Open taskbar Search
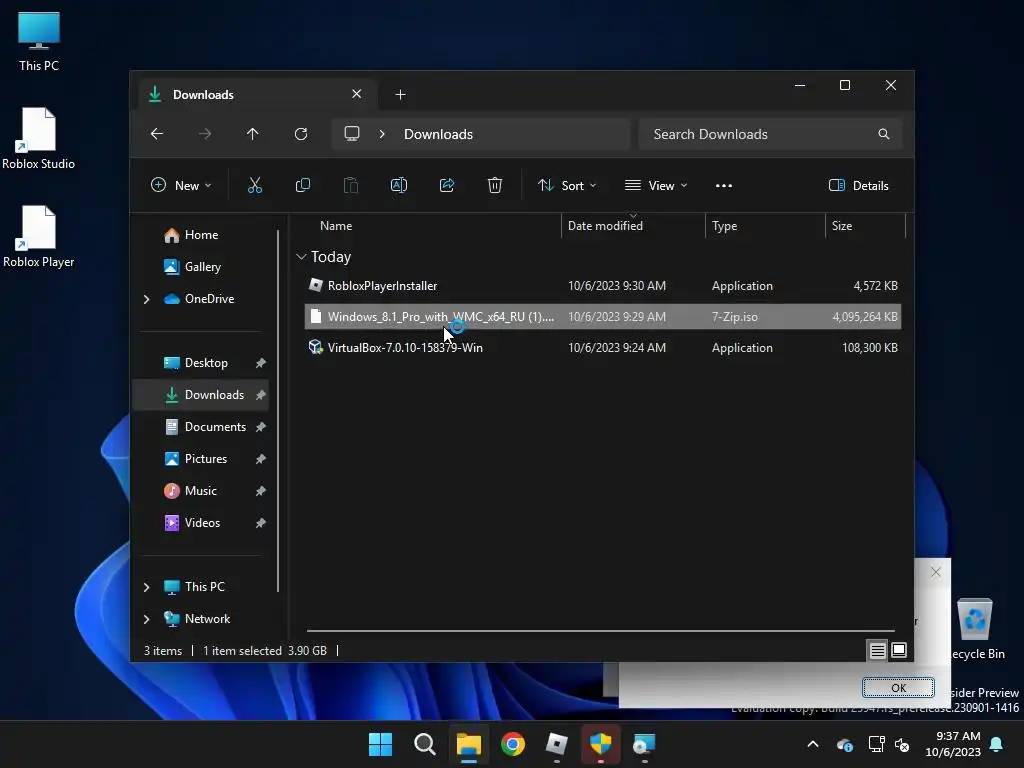 coord(424,744)
